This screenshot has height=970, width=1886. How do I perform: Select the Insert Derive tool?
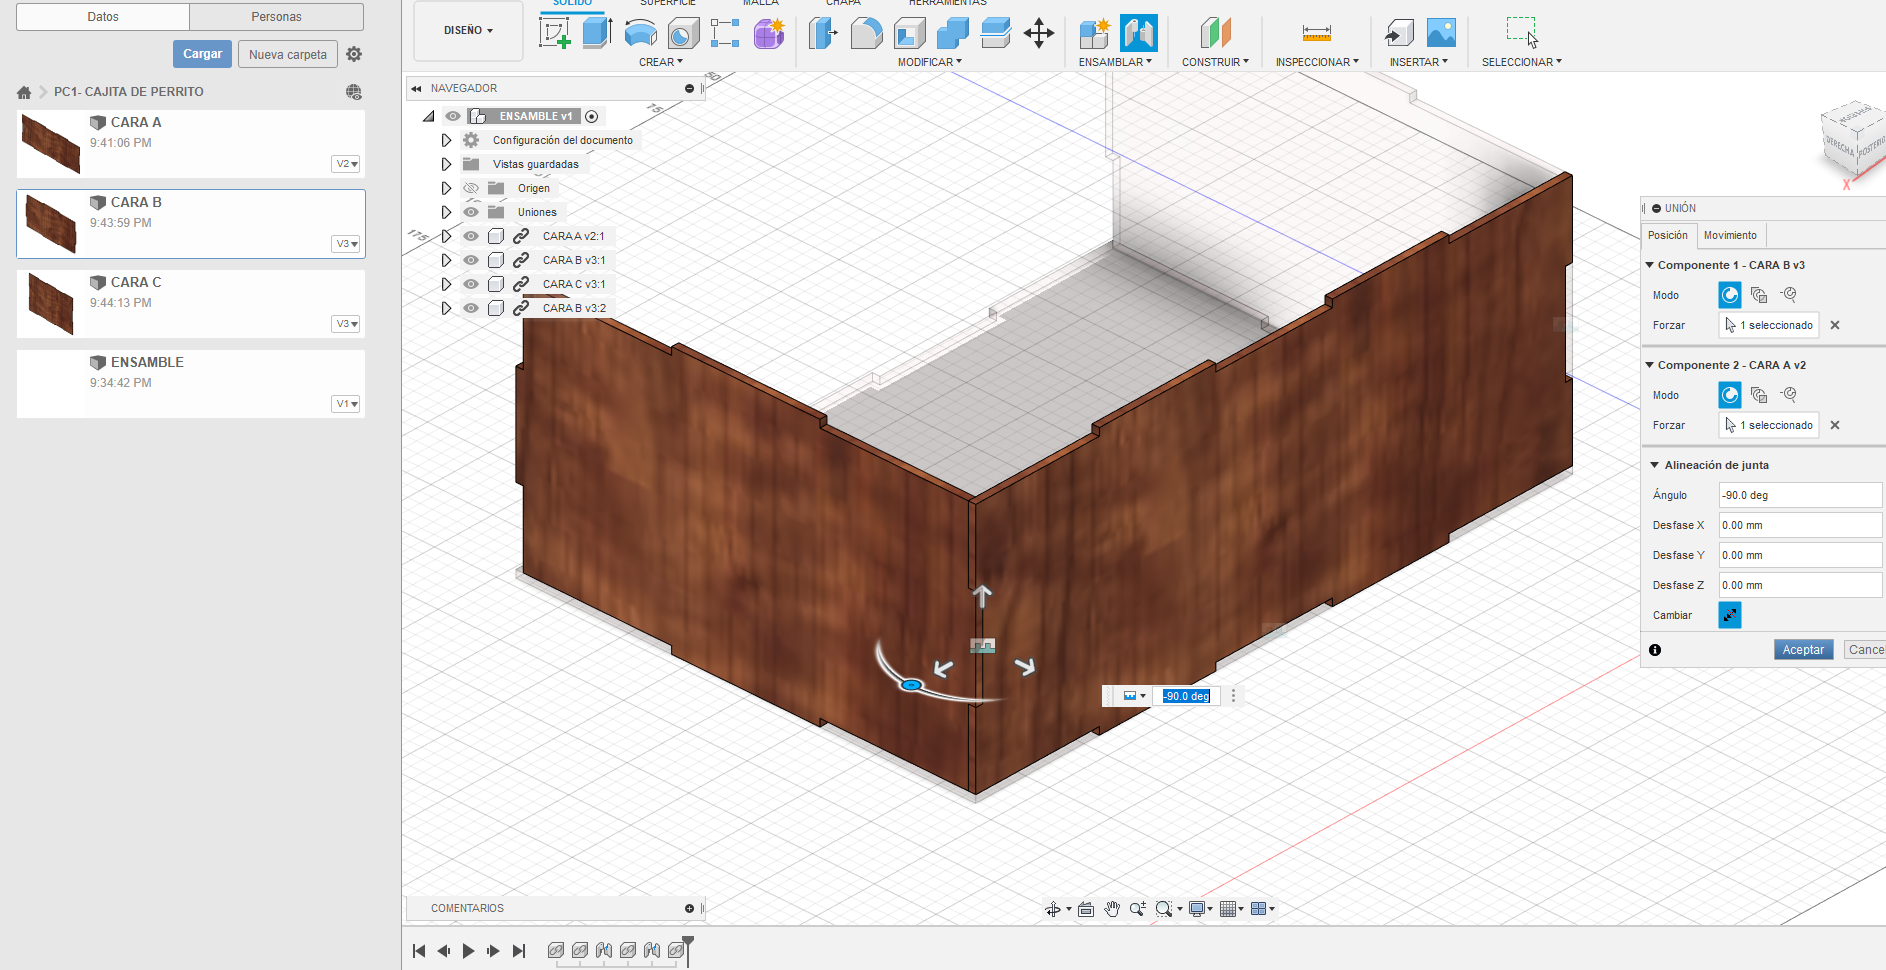(x=1399, y=33)
